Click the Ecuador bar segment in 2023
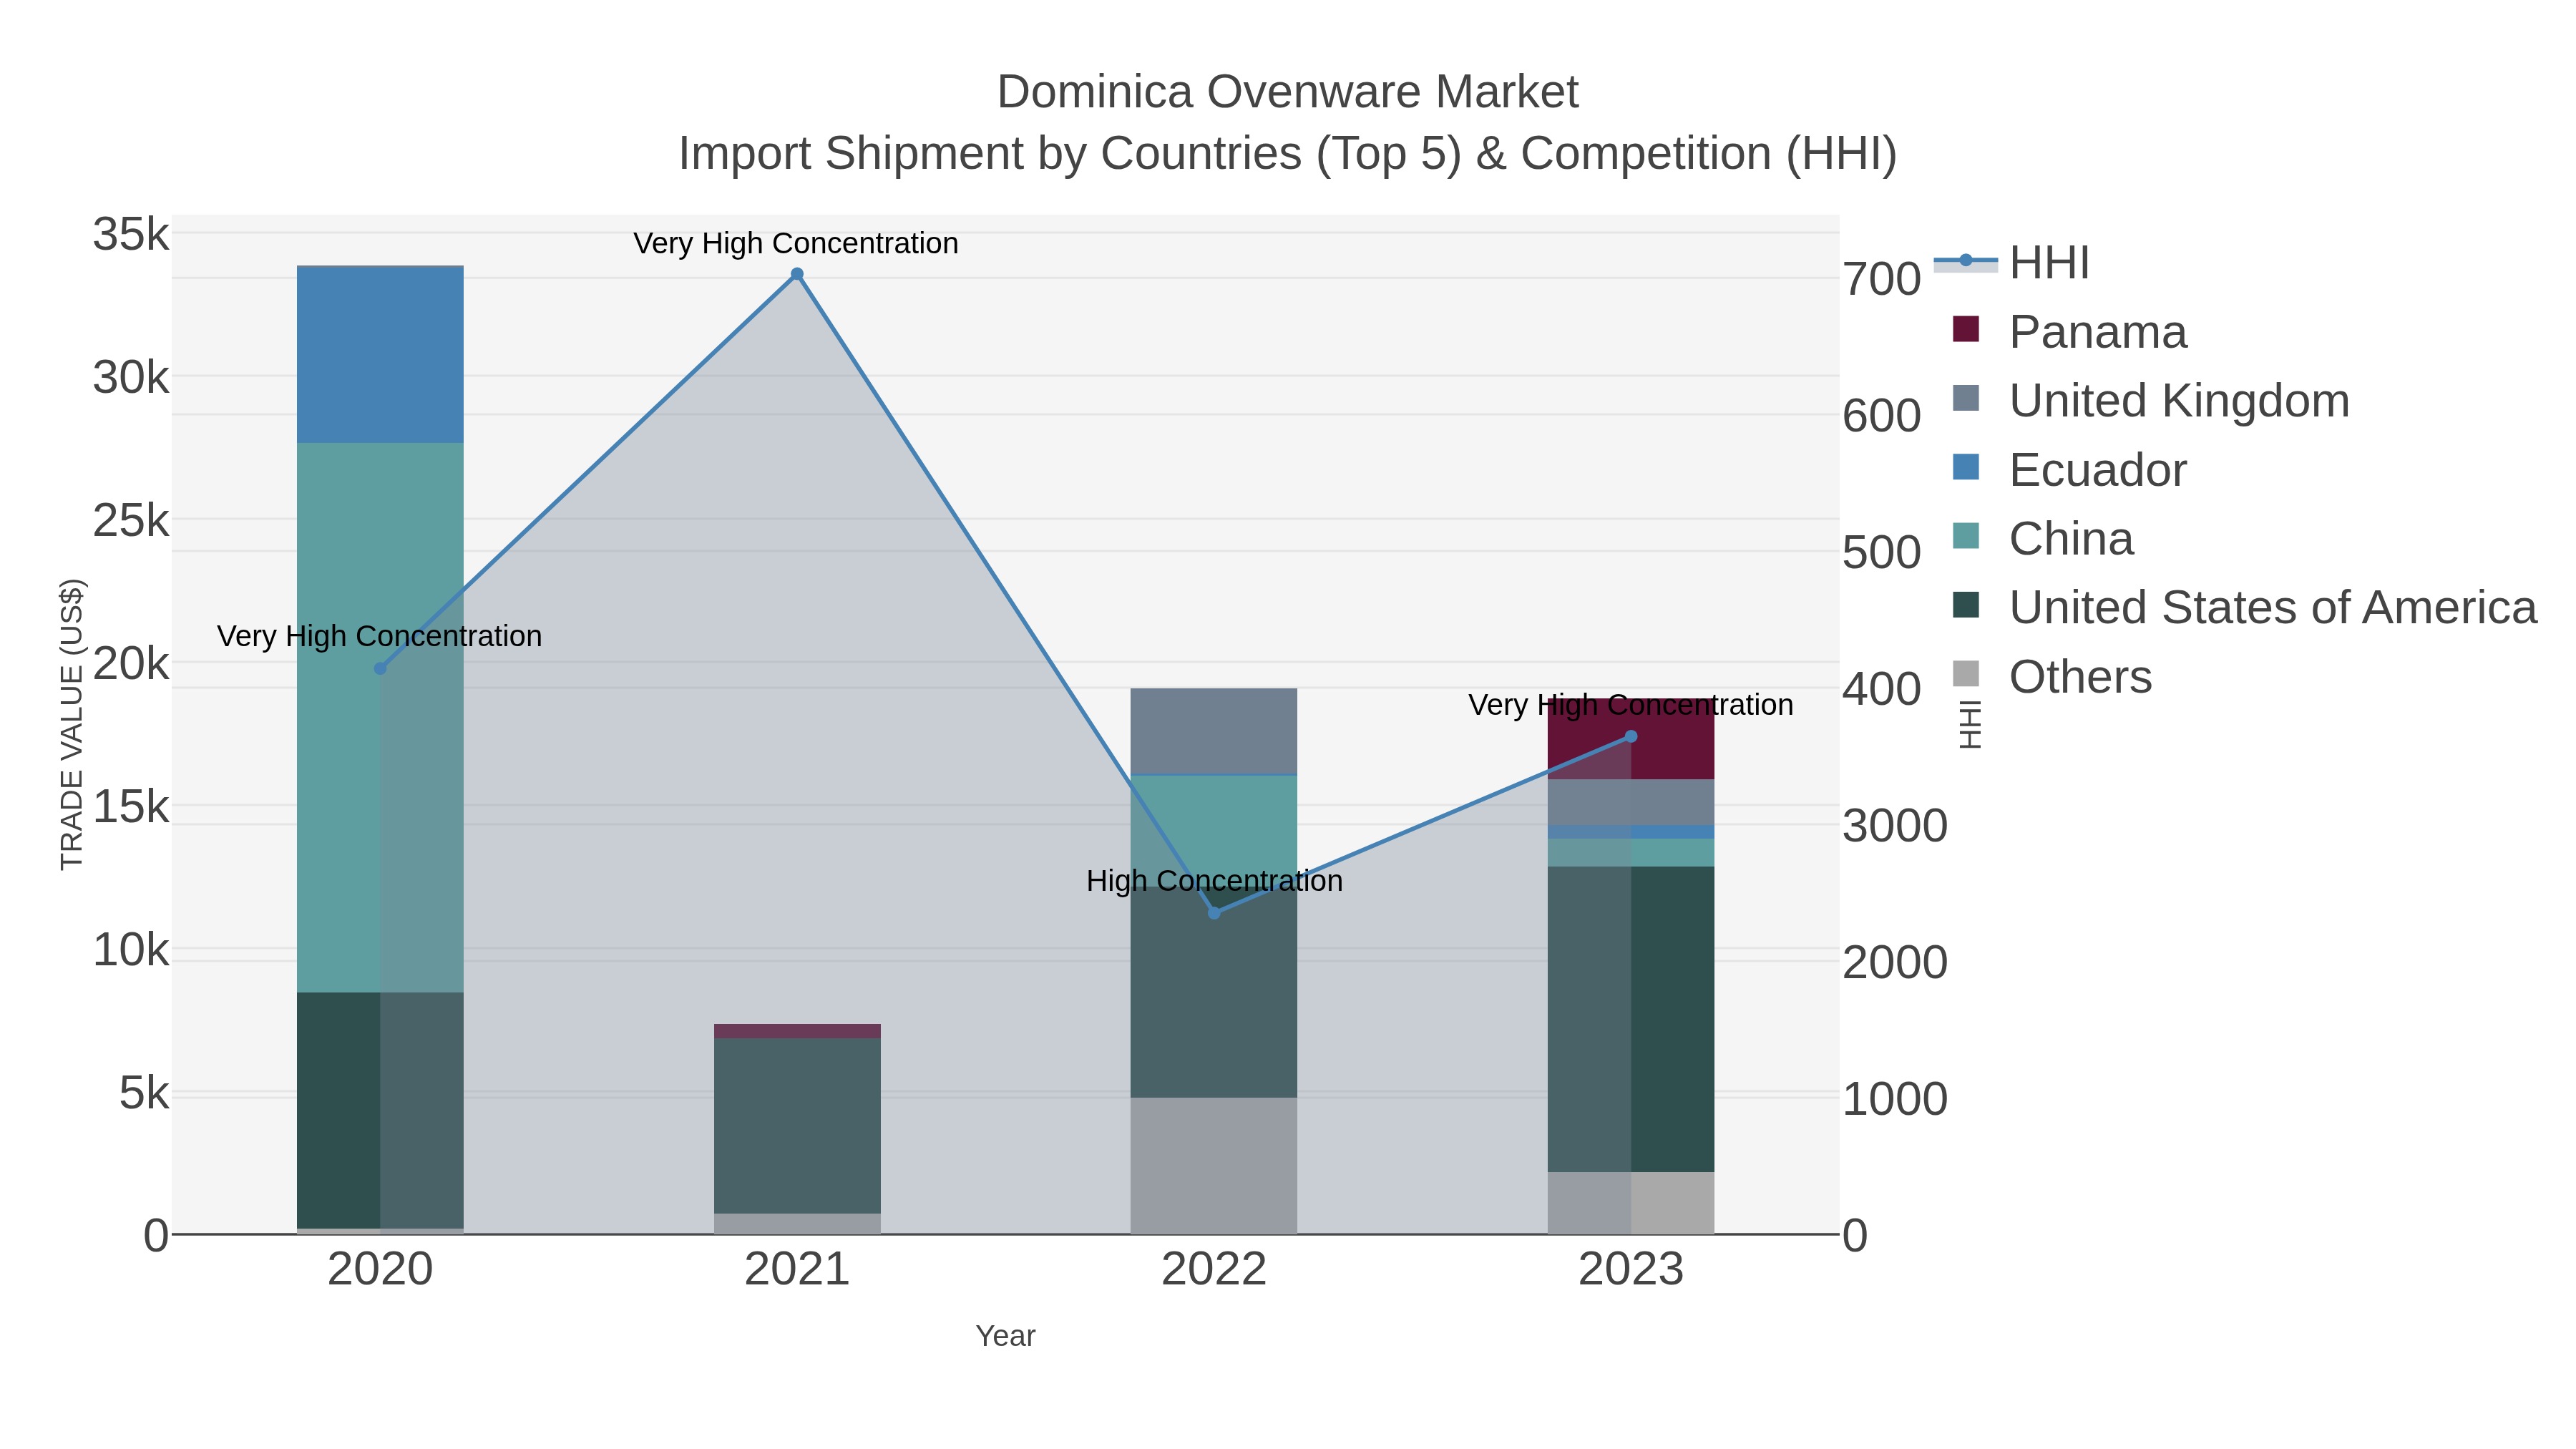2576x1449 pixels. coord(1631,832)
